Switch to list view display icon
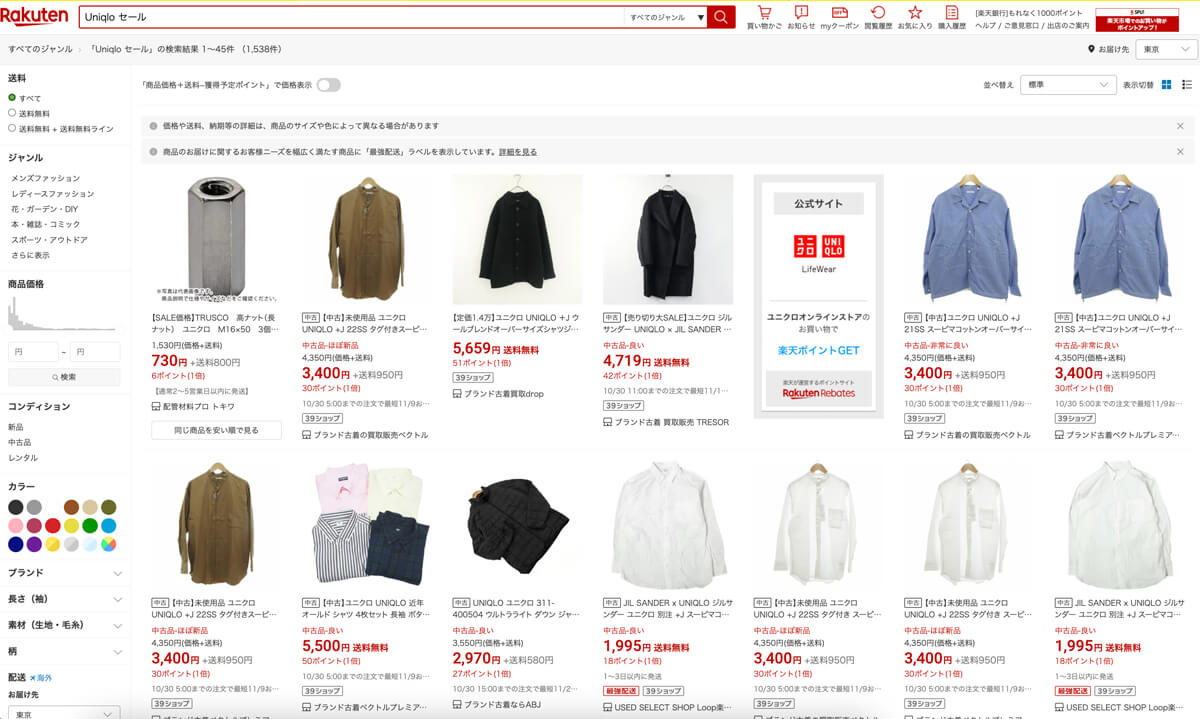 point(1186,85)
